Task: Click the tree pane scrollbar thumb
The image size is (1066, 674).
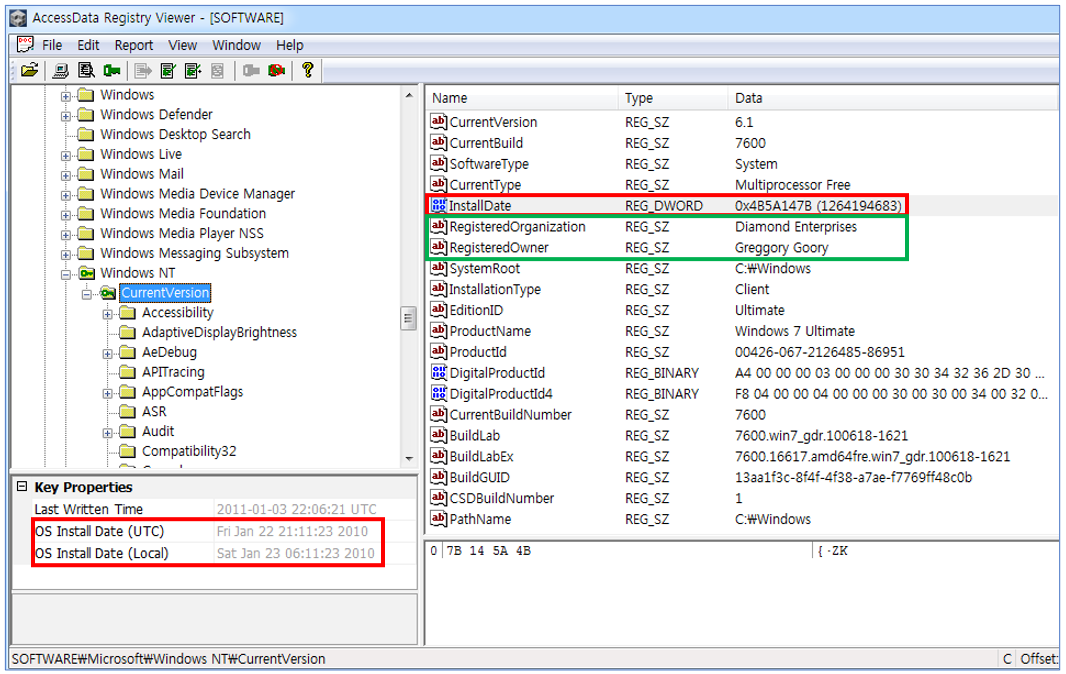Action: click(409, 318)
